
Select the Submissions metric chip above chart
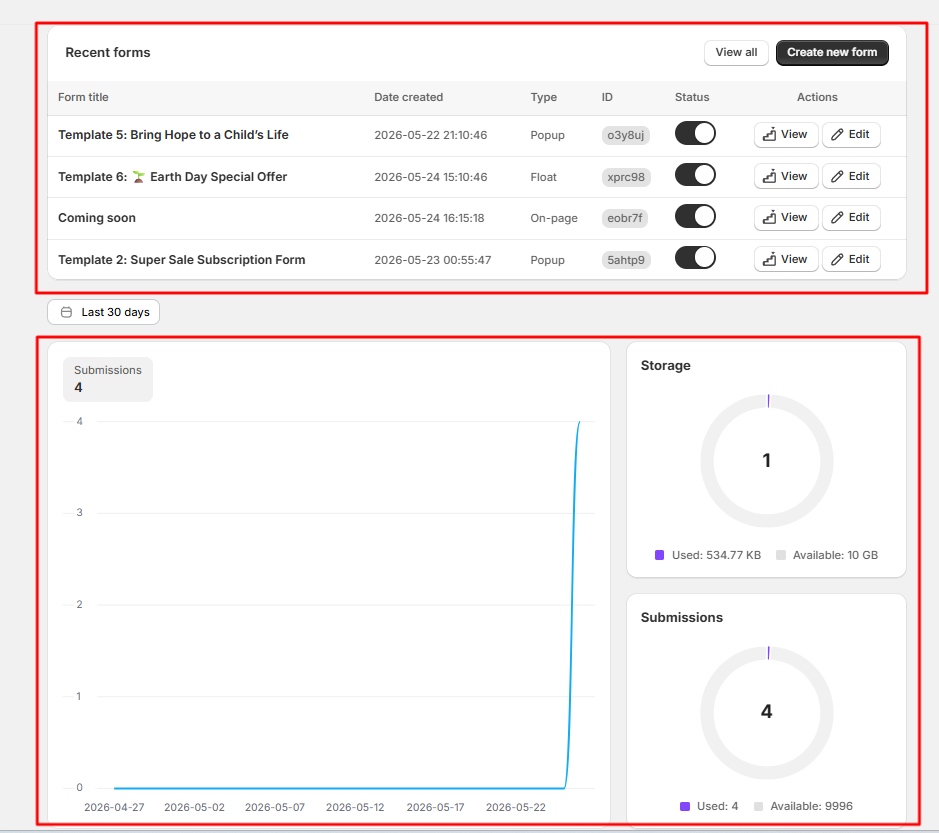(108, 379)
